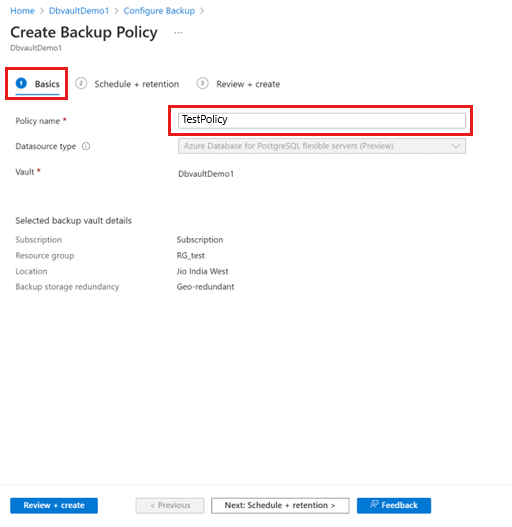Click the blue Review + create button
The width and height of the screenshot is (512, 527).
(54, 505)
